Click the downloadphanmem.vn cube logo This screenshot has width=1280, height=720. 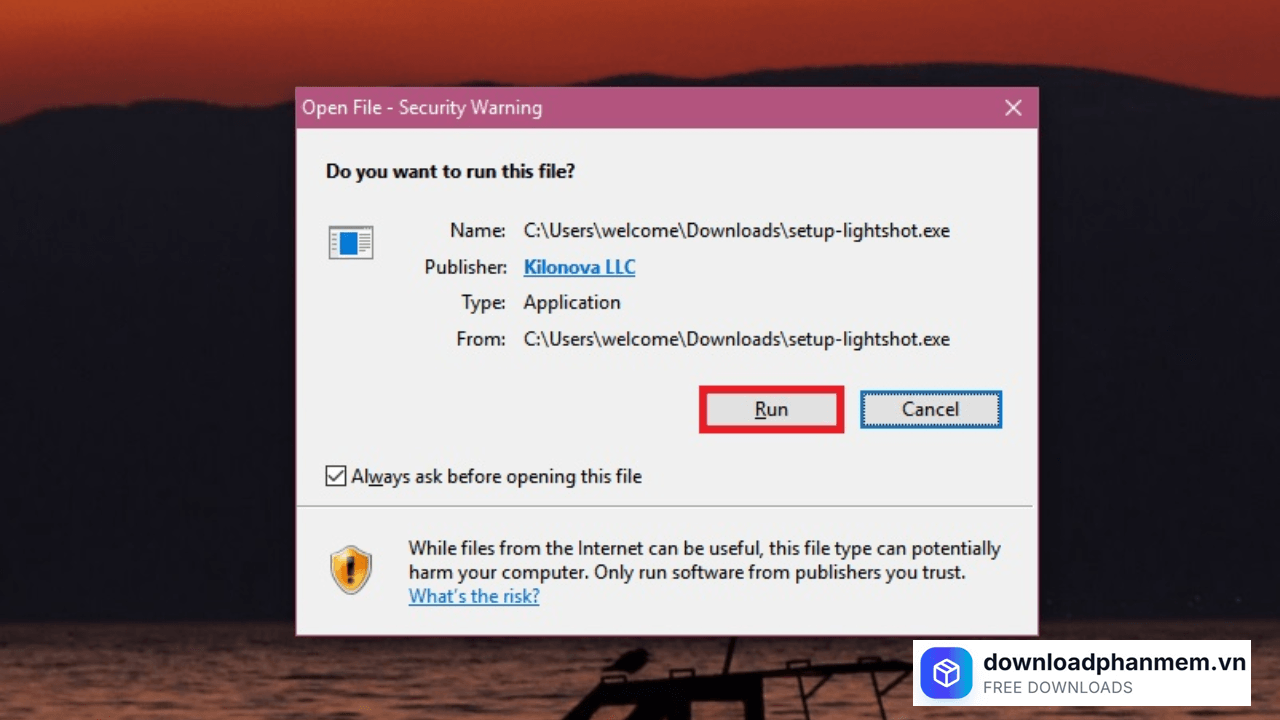coord(946,673)
